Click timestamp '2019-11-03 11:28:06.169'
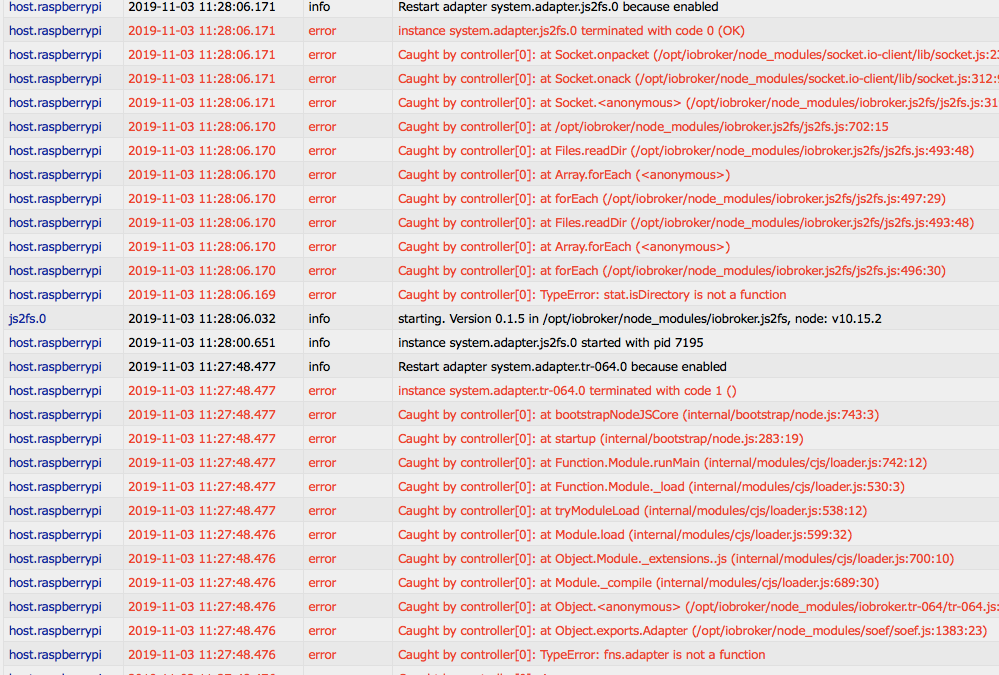The height and width of the screenshot is (675, 999). click(202, 294)
